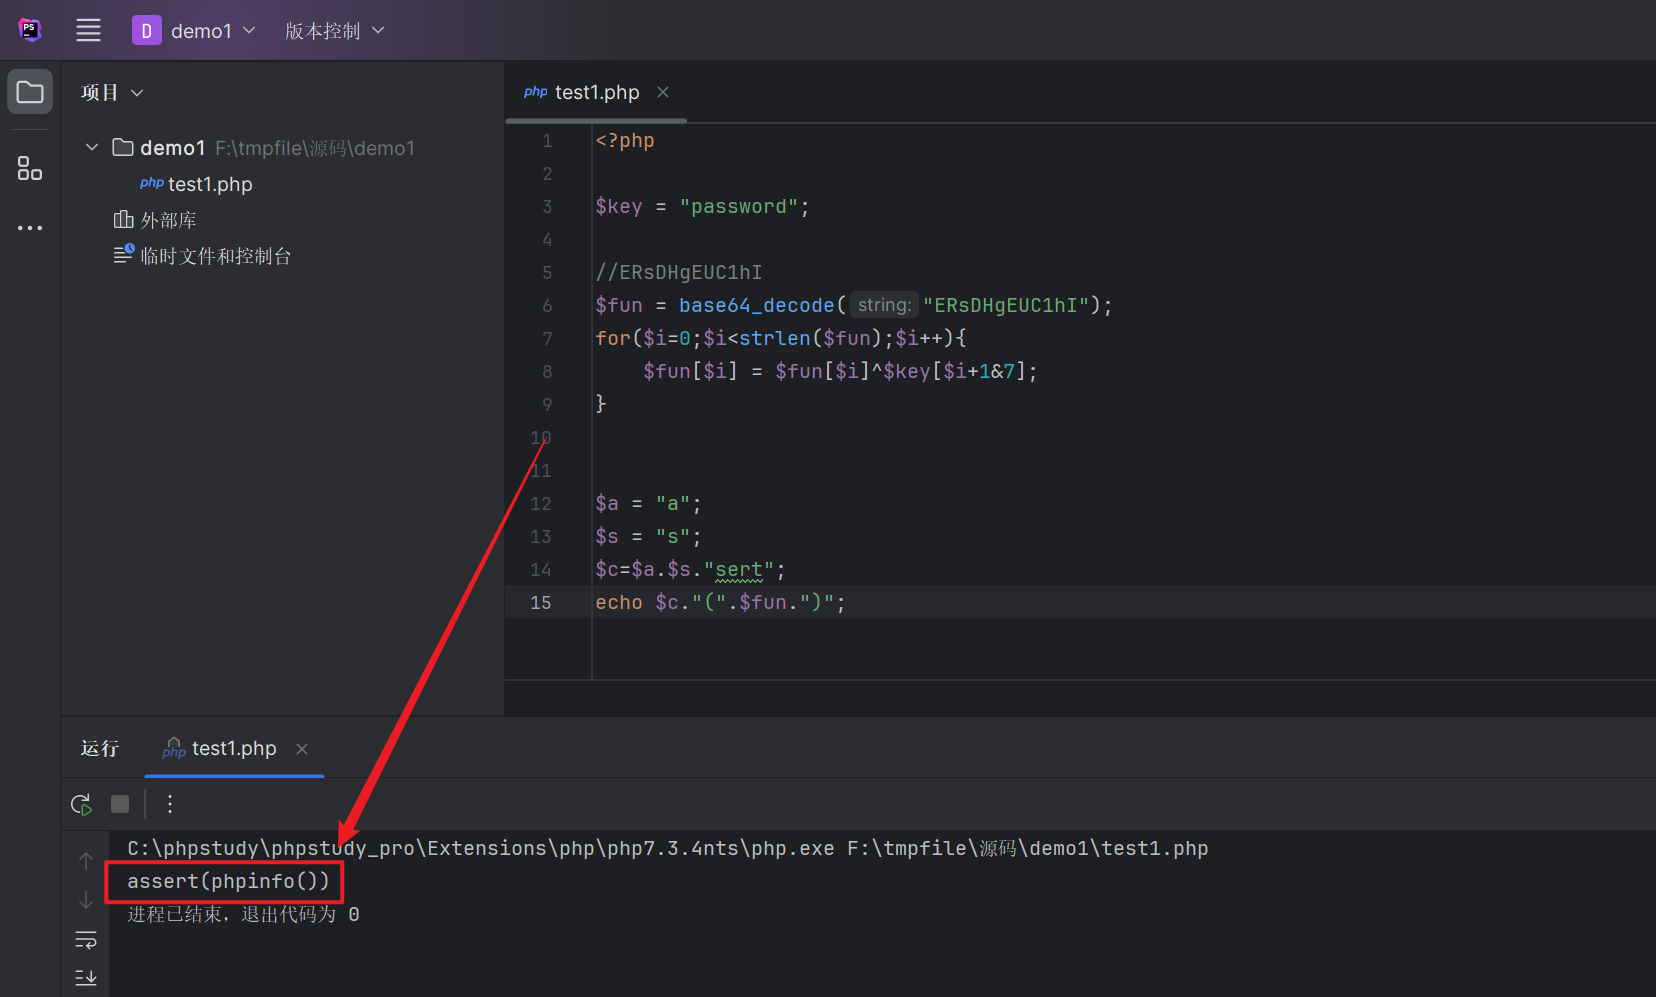
Task: Click the string: parameter hint
Action: [884, 305]
